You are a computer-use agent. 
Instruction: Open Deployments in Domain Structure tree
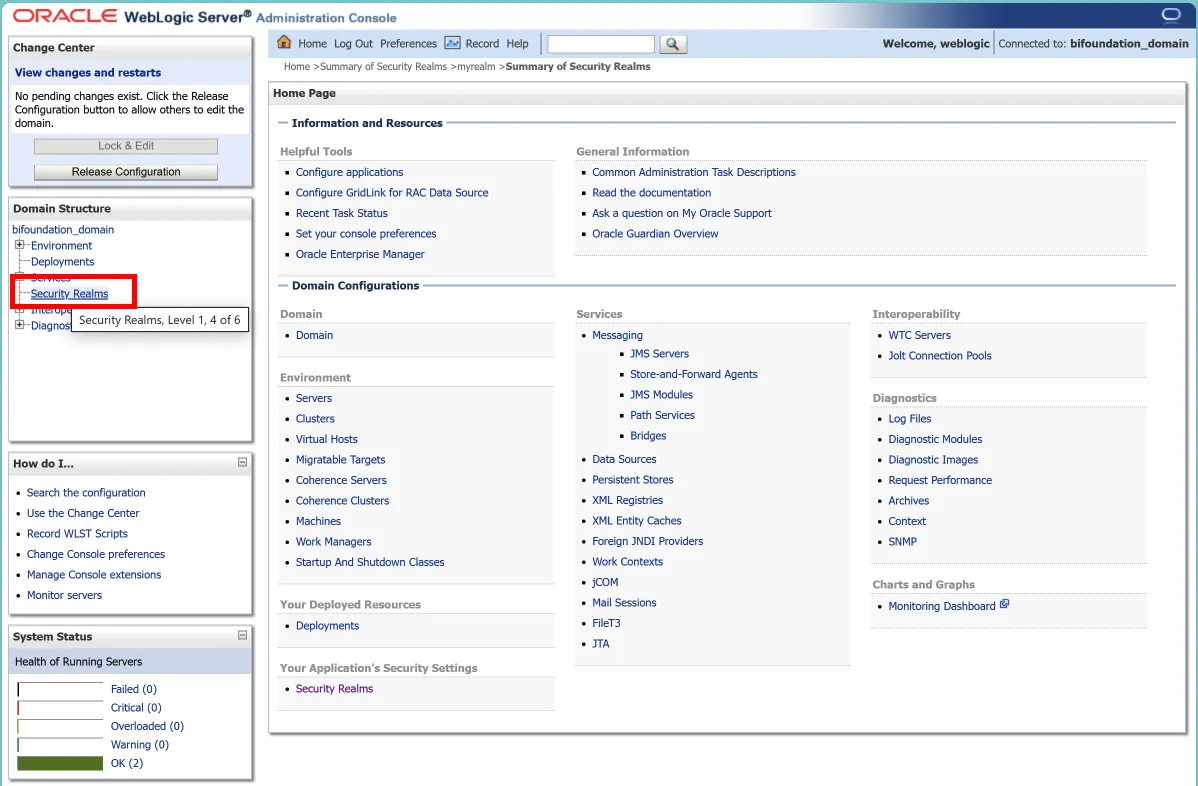tap(63, 261)
